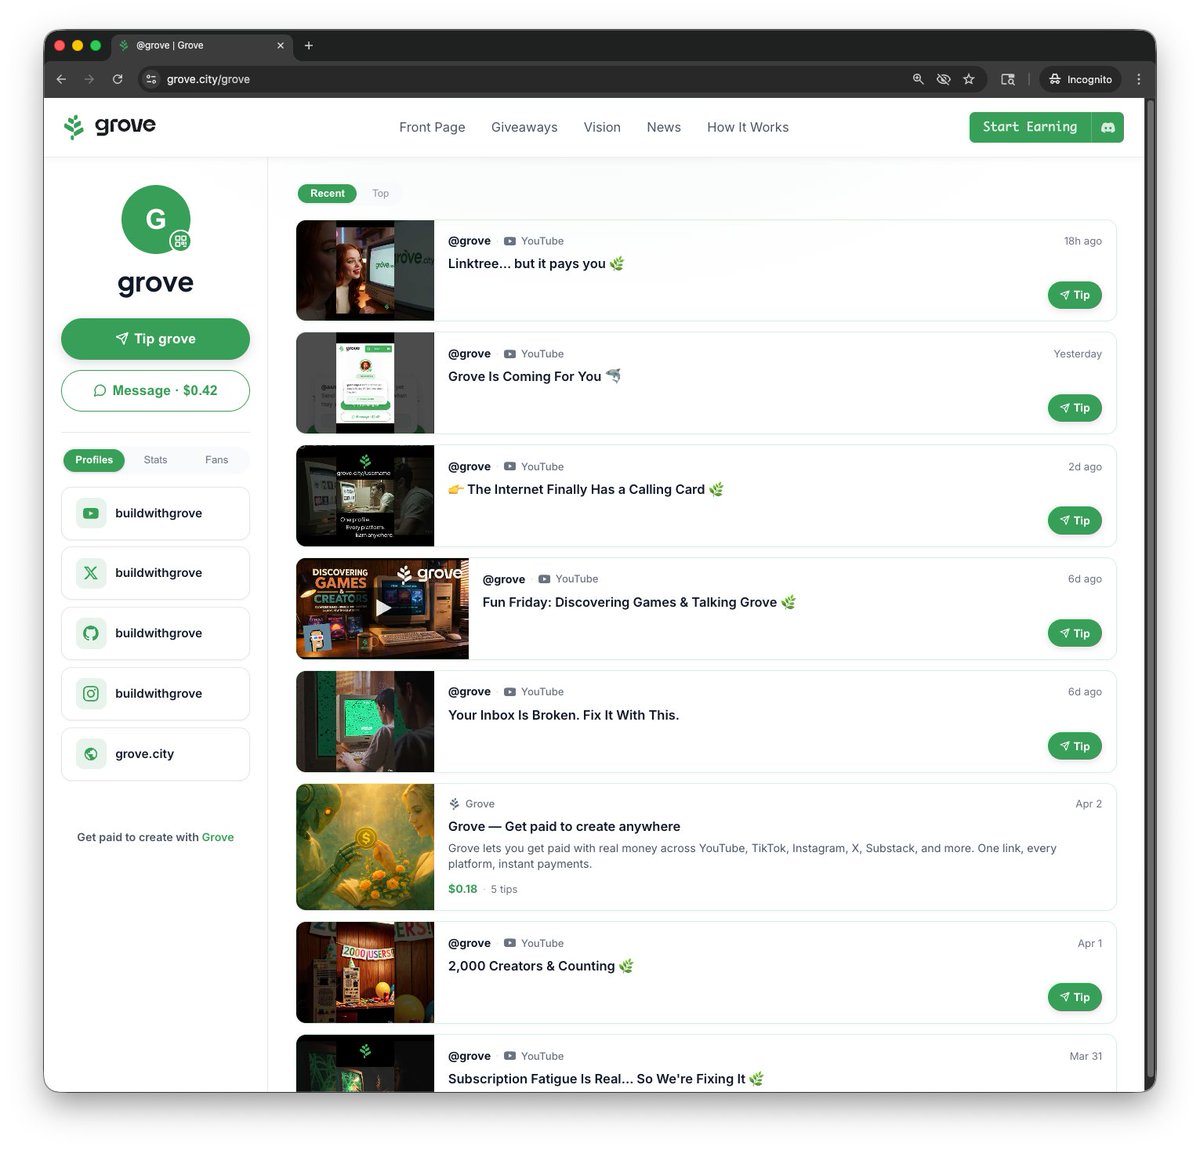
Task: Click the '5 tips' count text
Action: 504,889
